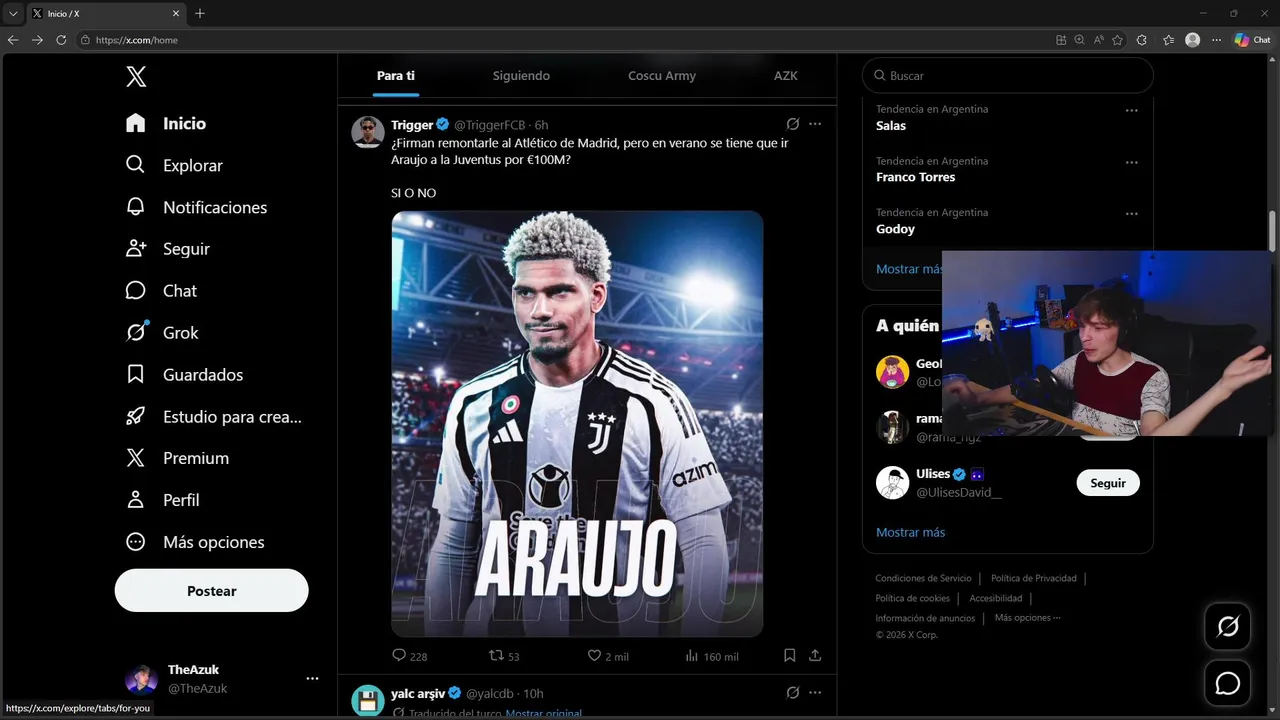Open more options on Trigger's post

pos(815,124)
